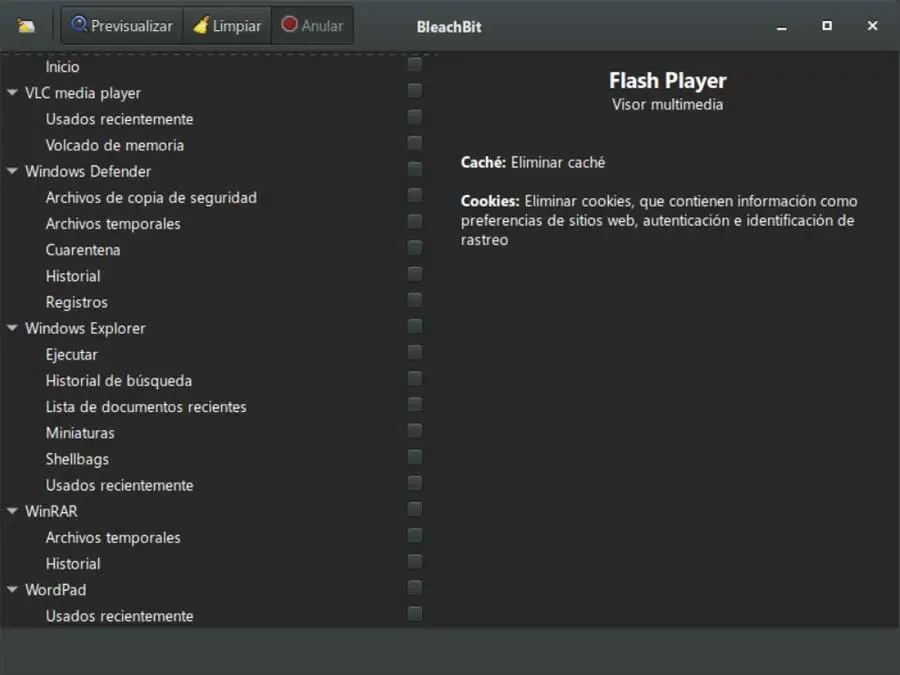Click the Caché description line

click(x=533, y=162)
